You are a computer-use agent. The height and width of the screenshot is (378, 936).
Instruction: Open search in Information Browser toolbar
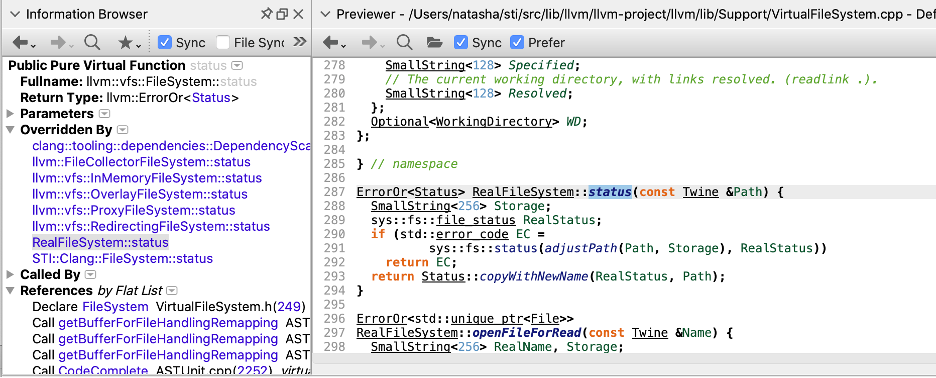coord(92,42)
